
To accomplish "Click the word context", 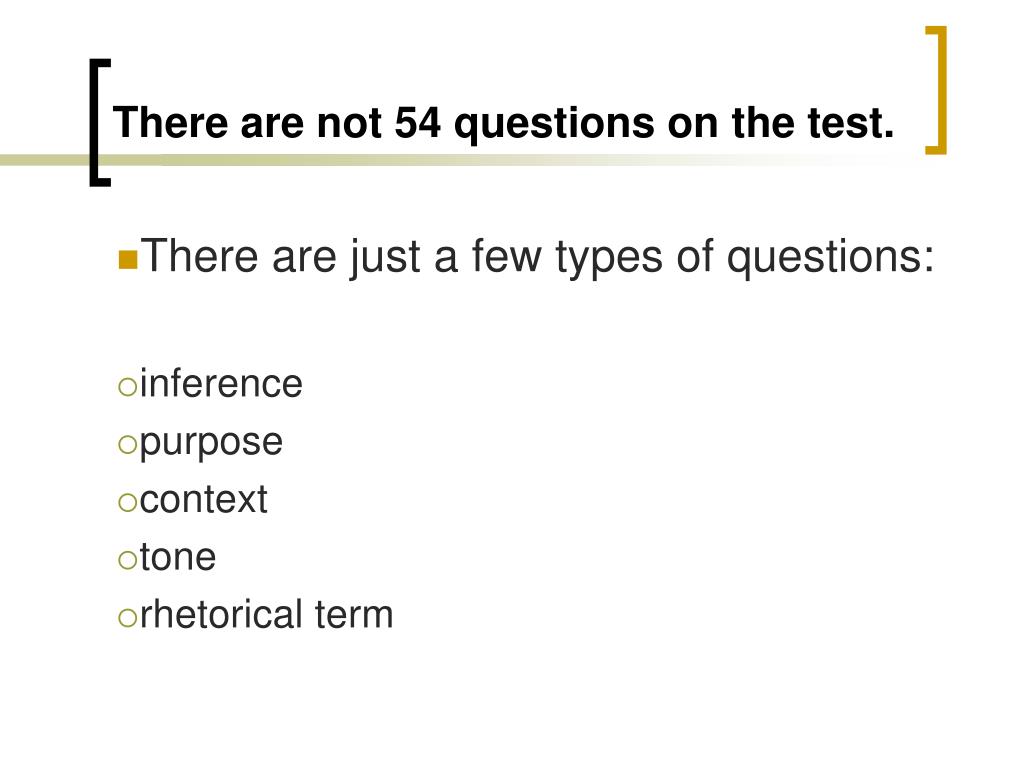I will coord(203,500).
